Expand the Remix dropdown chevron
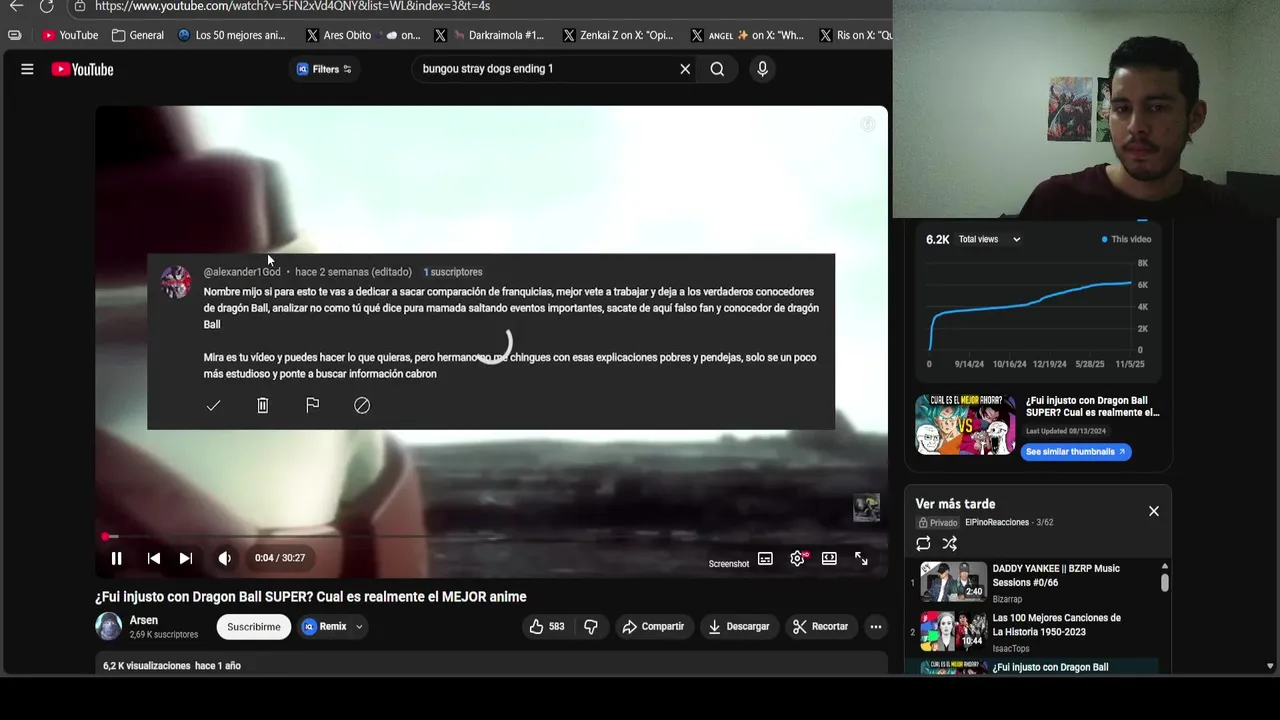The height and width of the screenshot is (720, 1280). click(359, 627)
